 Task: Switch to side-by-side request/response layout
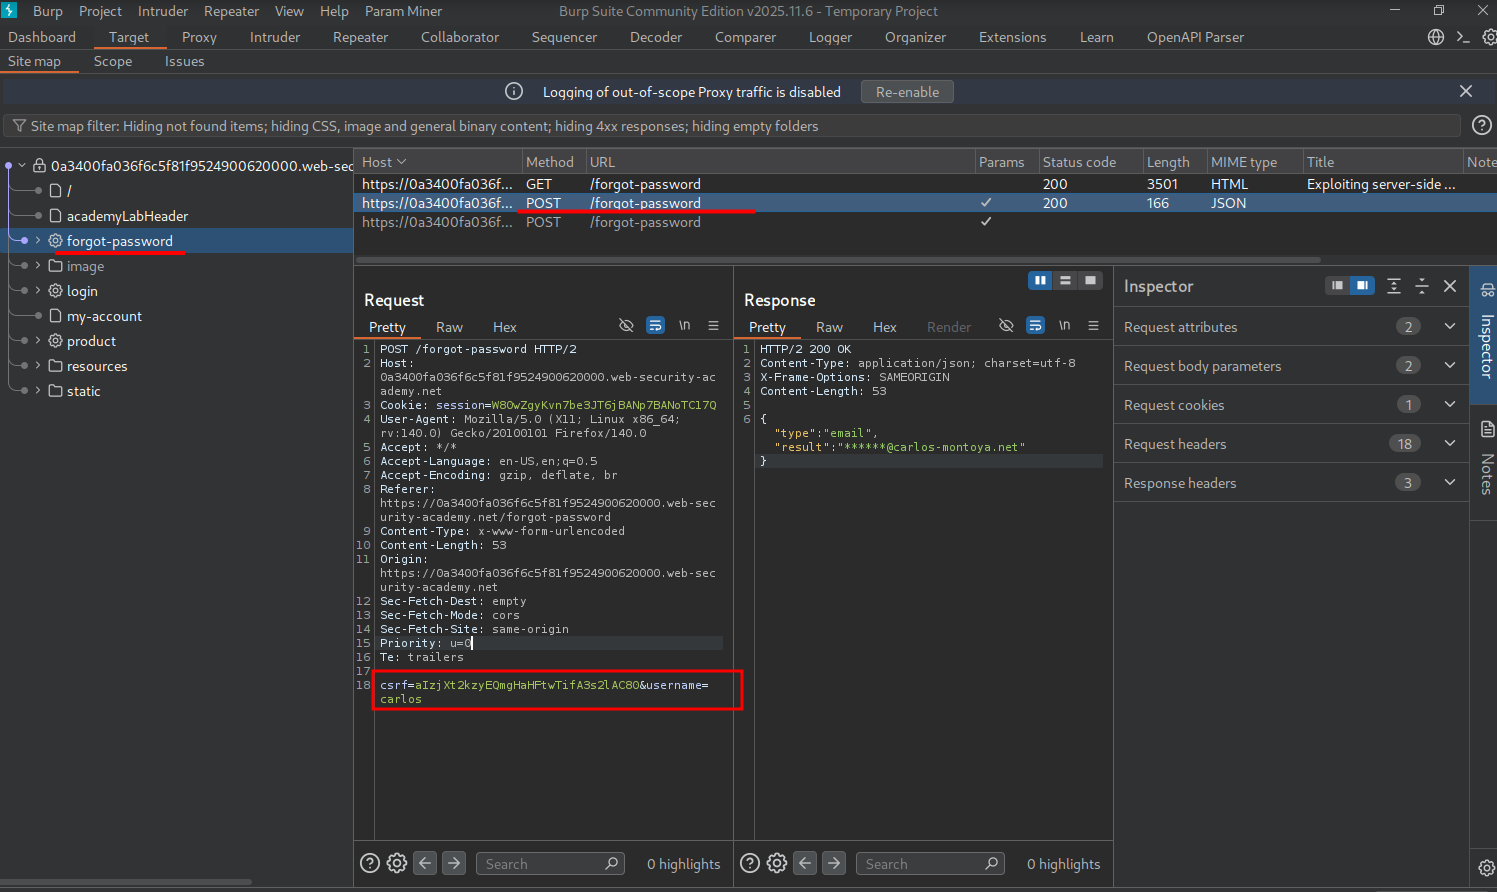(1040, 280)
